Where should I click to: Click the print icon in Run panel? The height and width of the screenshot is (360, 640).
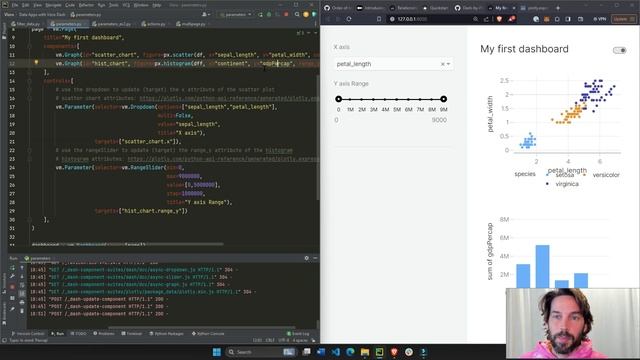22,302
